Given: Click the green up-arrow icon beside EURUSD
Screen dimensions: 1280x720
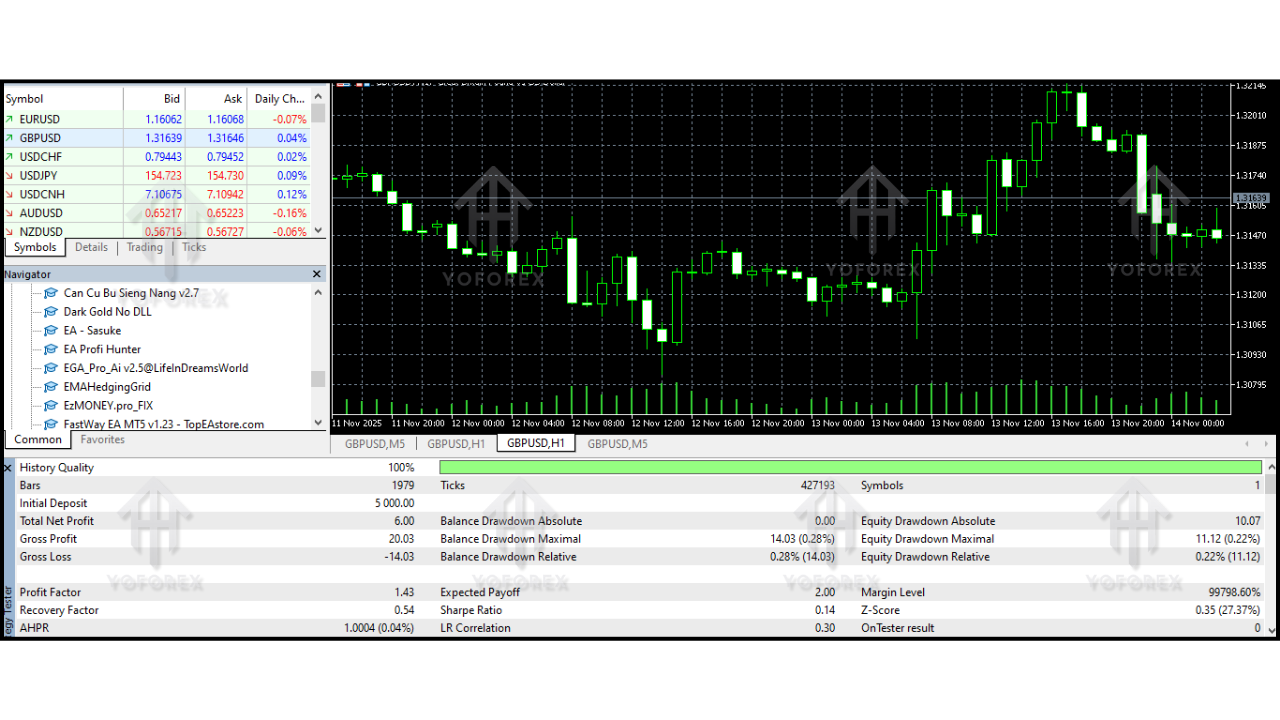Looking at the screenshot, I should click(x=10, y=119).
